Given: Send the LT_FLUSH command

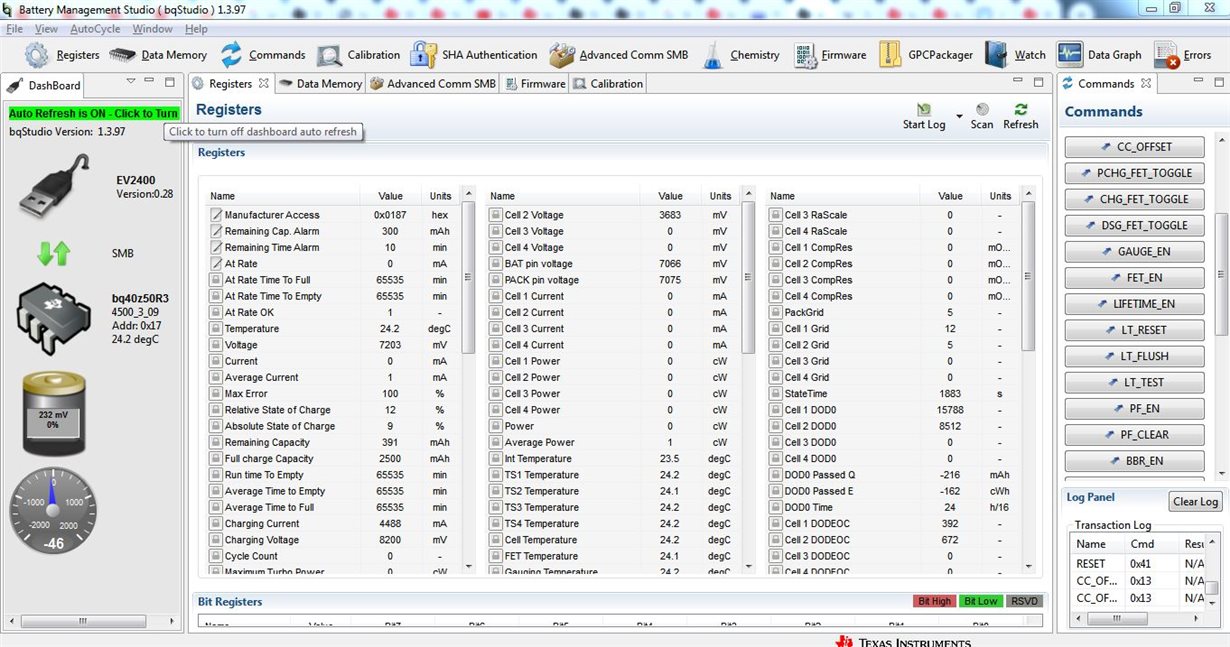Looking at the screenshot, I should [x=1135, y=356].
